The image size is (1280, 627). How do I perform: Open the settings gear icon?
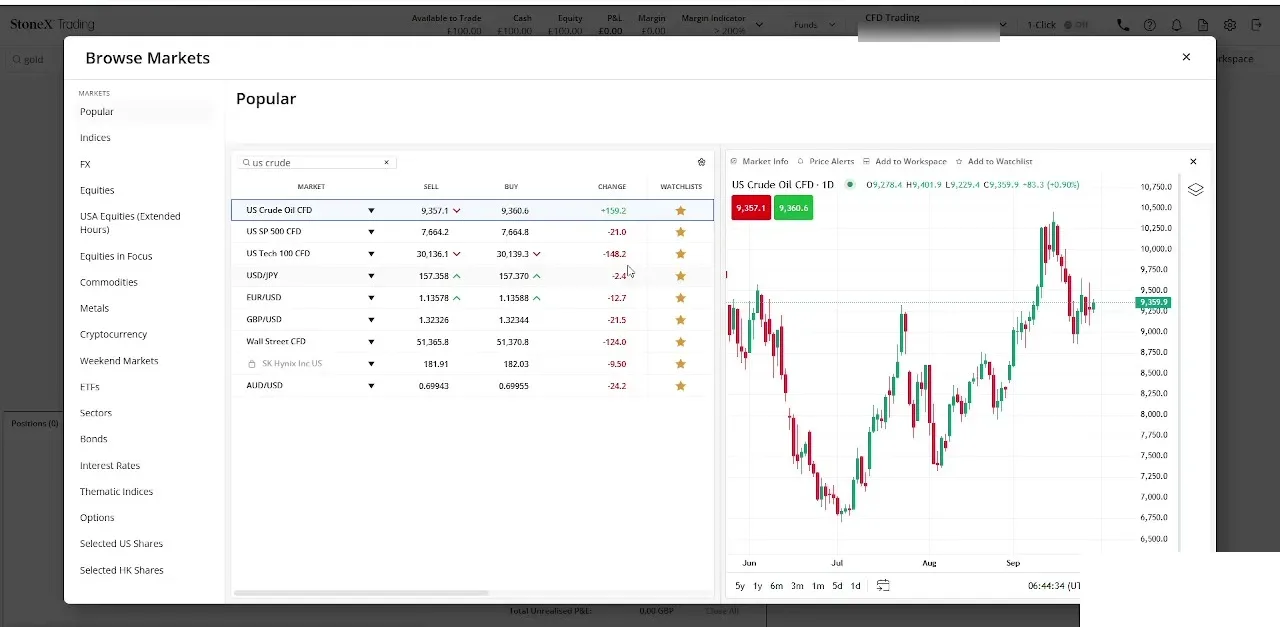[x=1230, y=25]
